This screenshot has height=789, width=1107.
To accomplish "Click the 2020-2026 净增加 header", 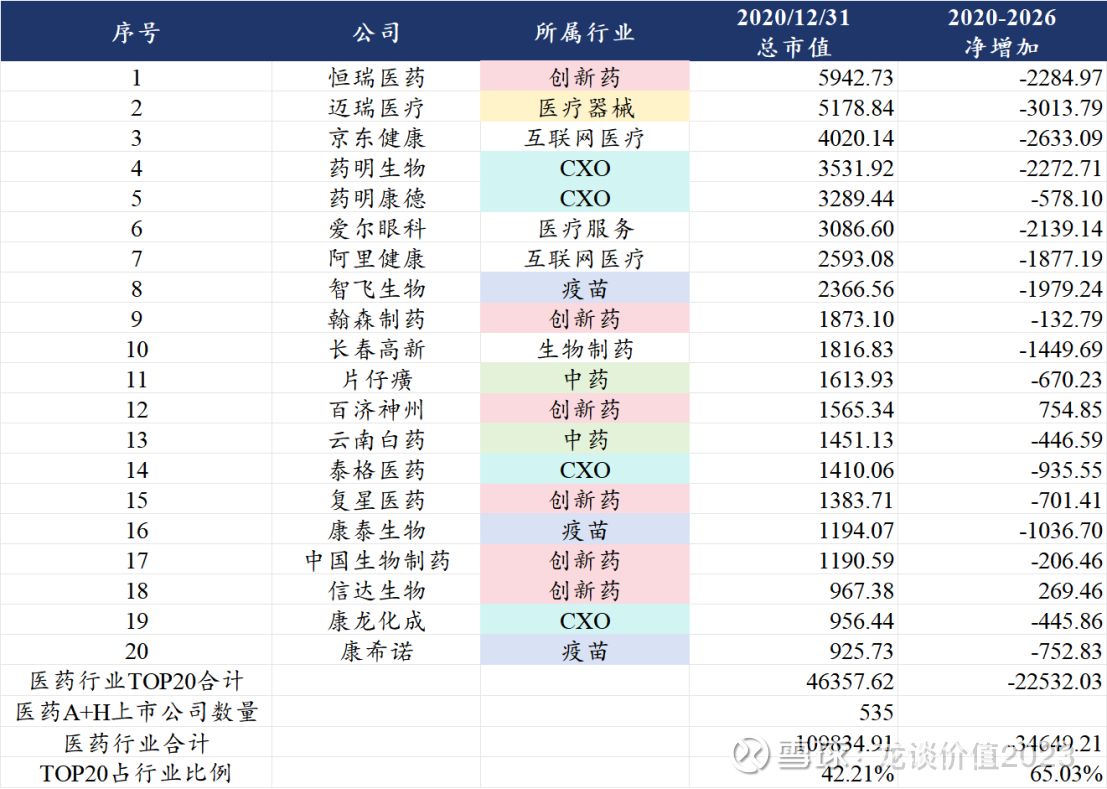I will tap(1002, 32).
